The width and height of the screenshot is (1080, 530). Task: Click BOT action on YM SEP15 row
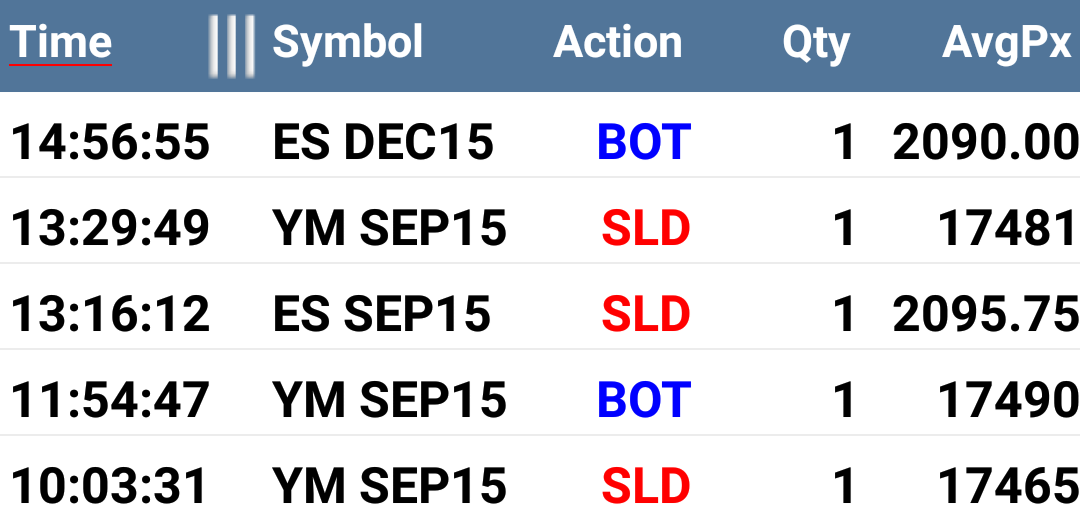click(643, 400)
